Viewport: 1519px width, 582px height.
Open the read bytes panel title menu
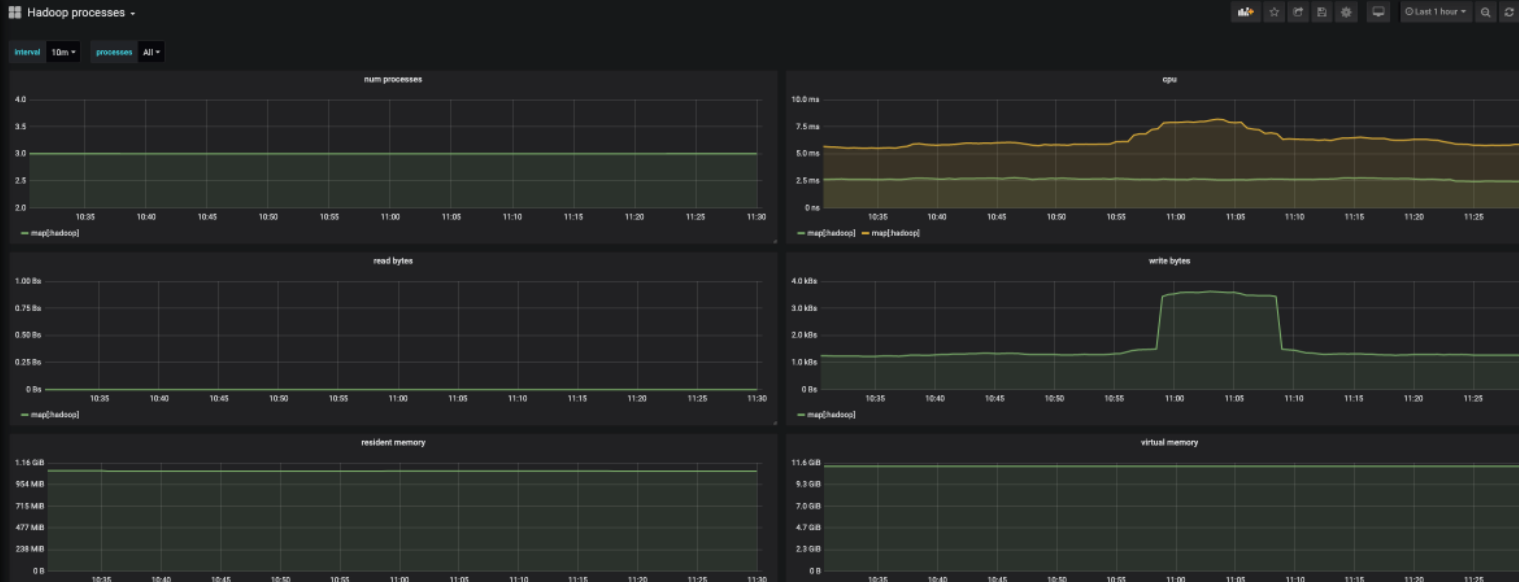(x=393, y=260)
